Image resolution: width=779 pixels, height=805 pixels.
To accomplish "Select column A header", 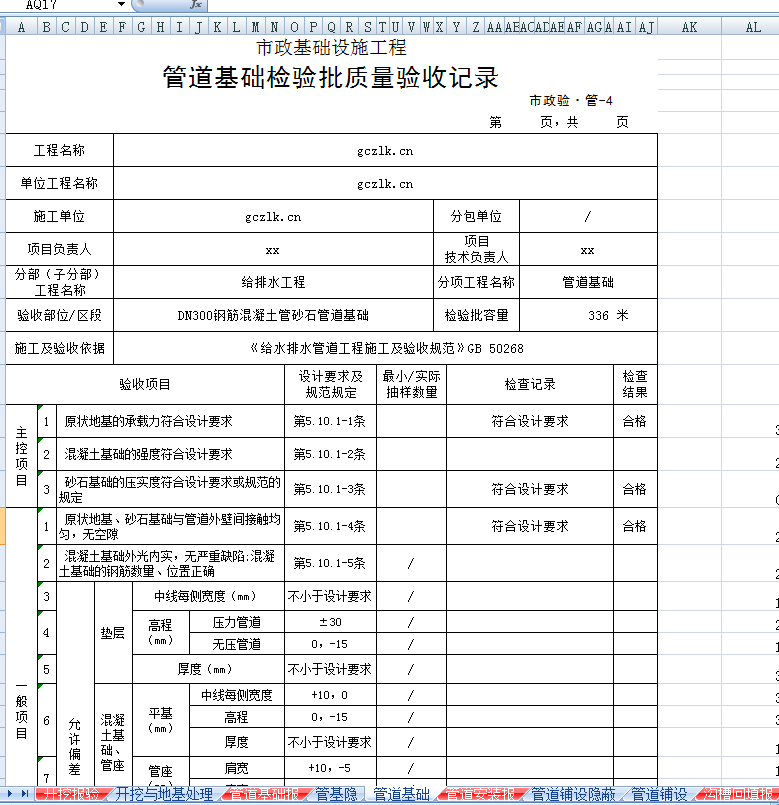I will (21, 27).
